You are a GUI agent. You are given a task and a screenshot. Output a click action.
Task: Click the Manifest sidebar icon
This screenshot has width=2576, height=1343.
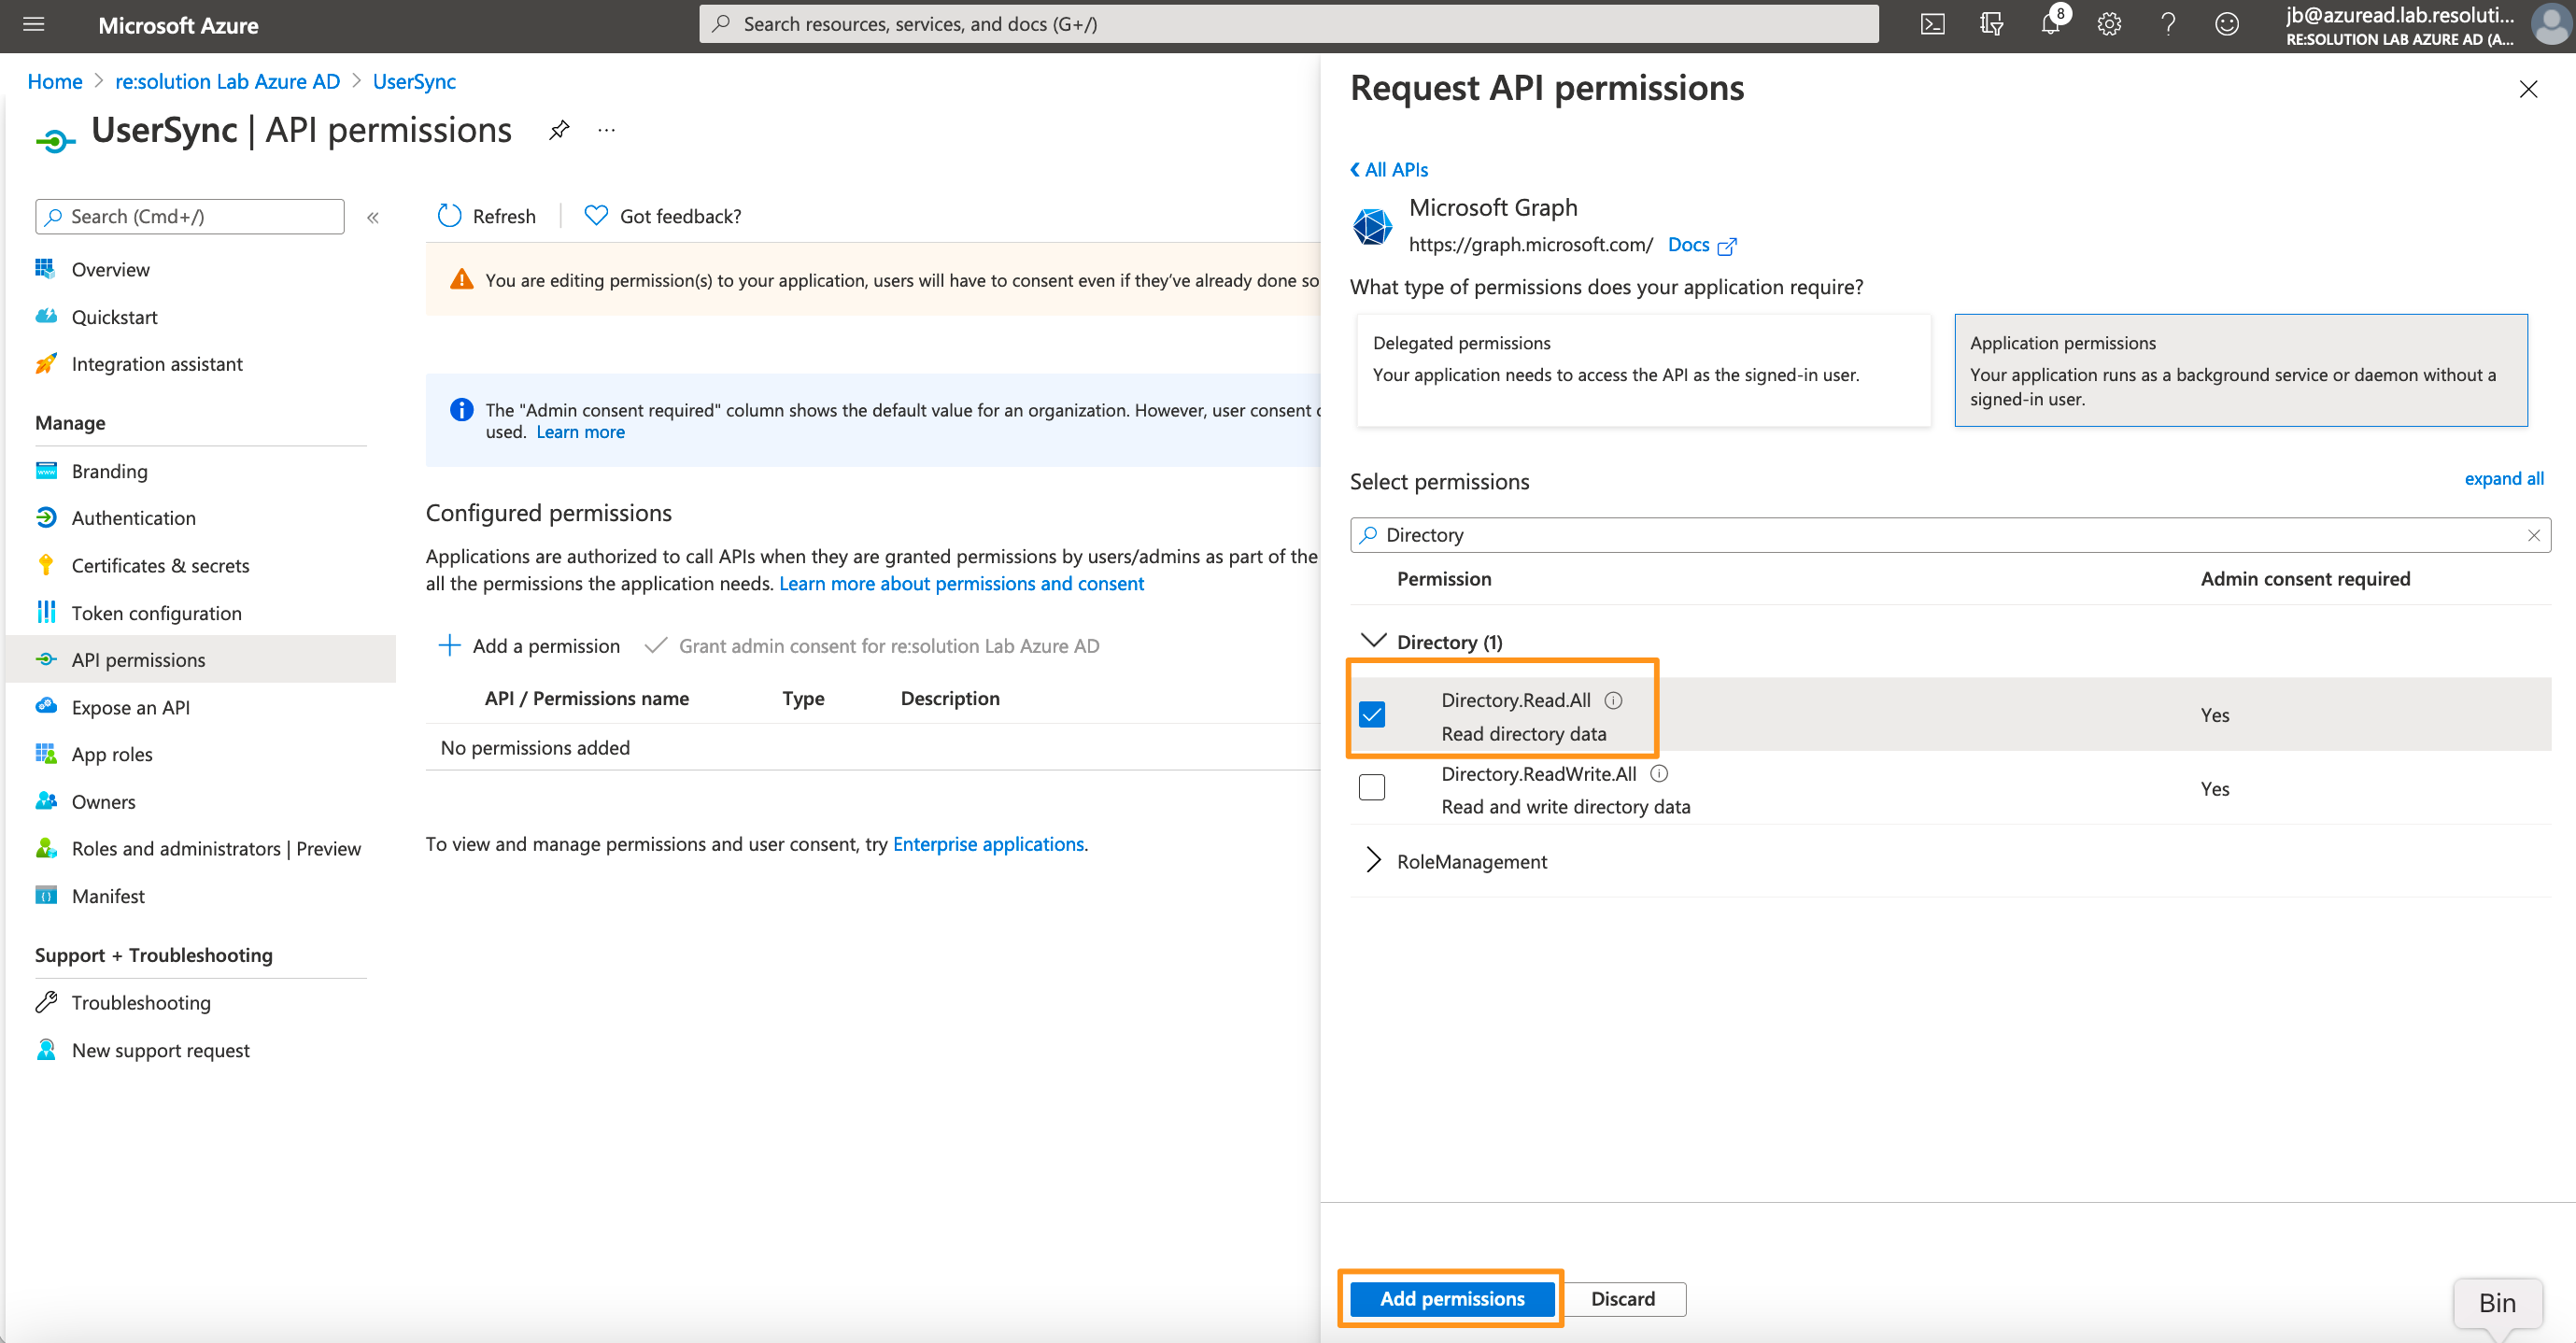pos(46,895)
